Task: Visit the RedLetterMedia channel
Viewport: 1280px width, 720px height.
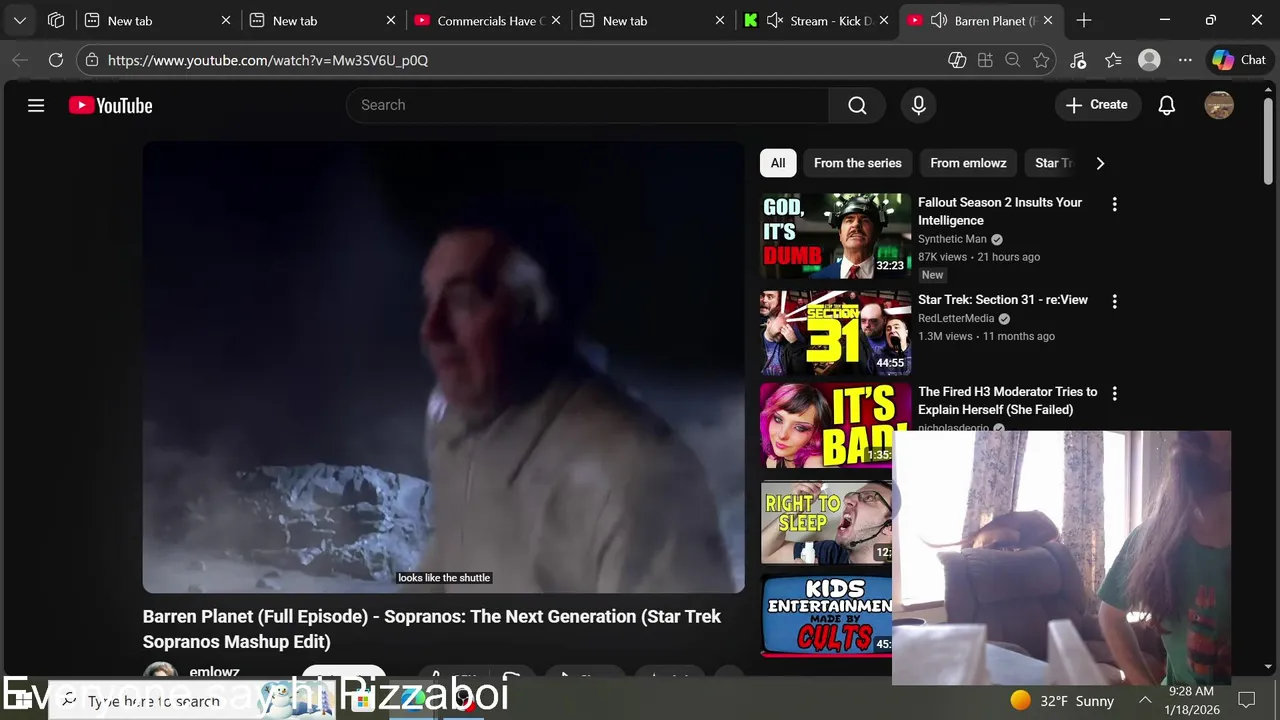Action: (956, 319)
